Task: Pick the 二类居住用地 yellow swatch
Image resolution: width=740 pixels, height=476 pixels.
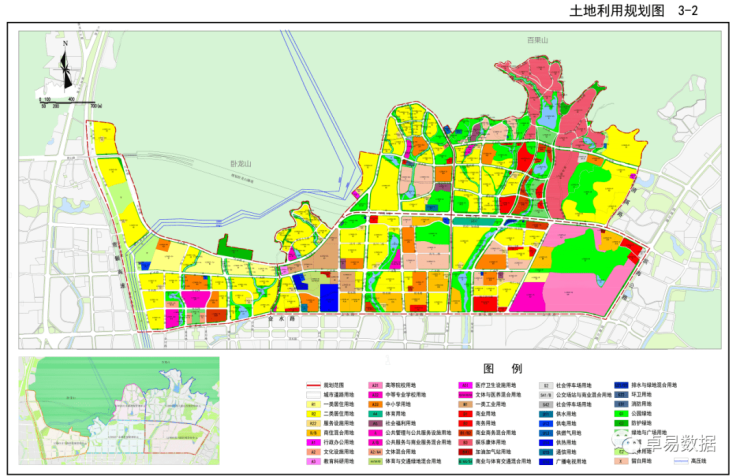Action: [x=313, y=414]
